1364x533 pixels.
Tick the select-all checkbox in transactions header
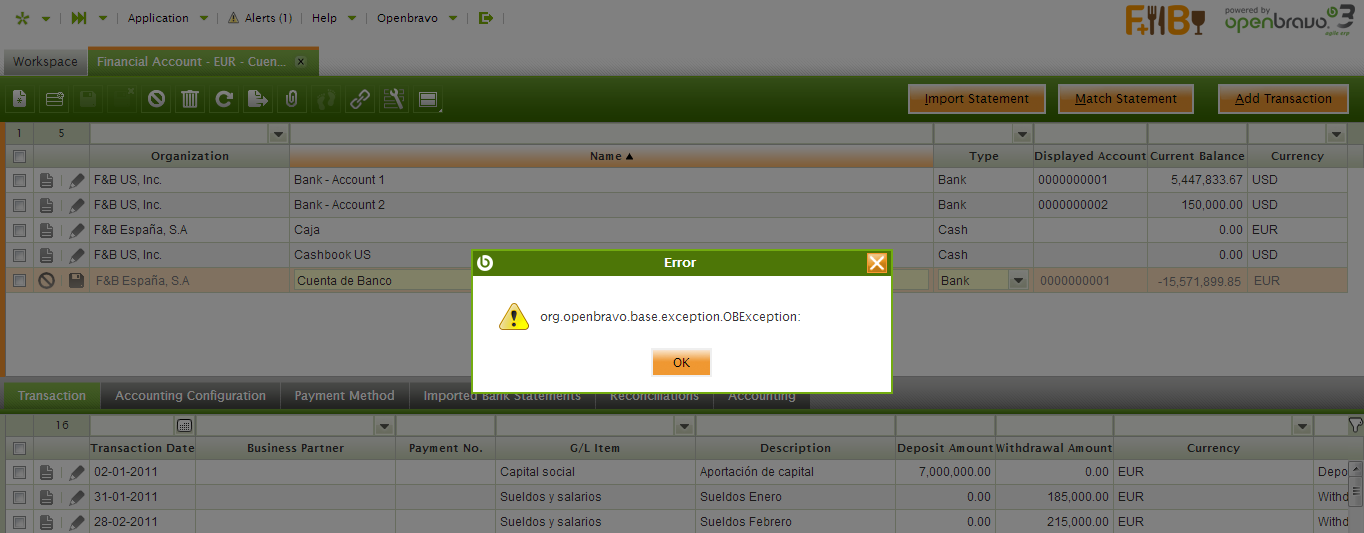coord(19,448)
